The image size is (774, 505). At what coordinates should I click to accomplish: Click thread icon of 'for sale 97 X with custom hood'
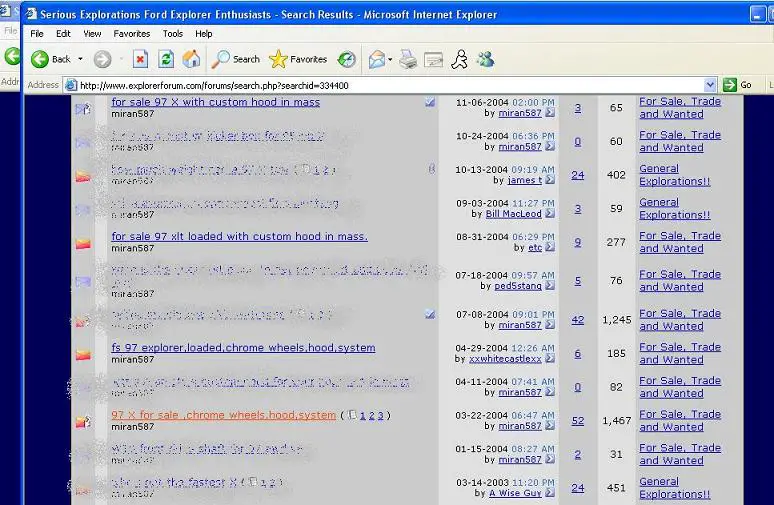(x=83, y=109)
